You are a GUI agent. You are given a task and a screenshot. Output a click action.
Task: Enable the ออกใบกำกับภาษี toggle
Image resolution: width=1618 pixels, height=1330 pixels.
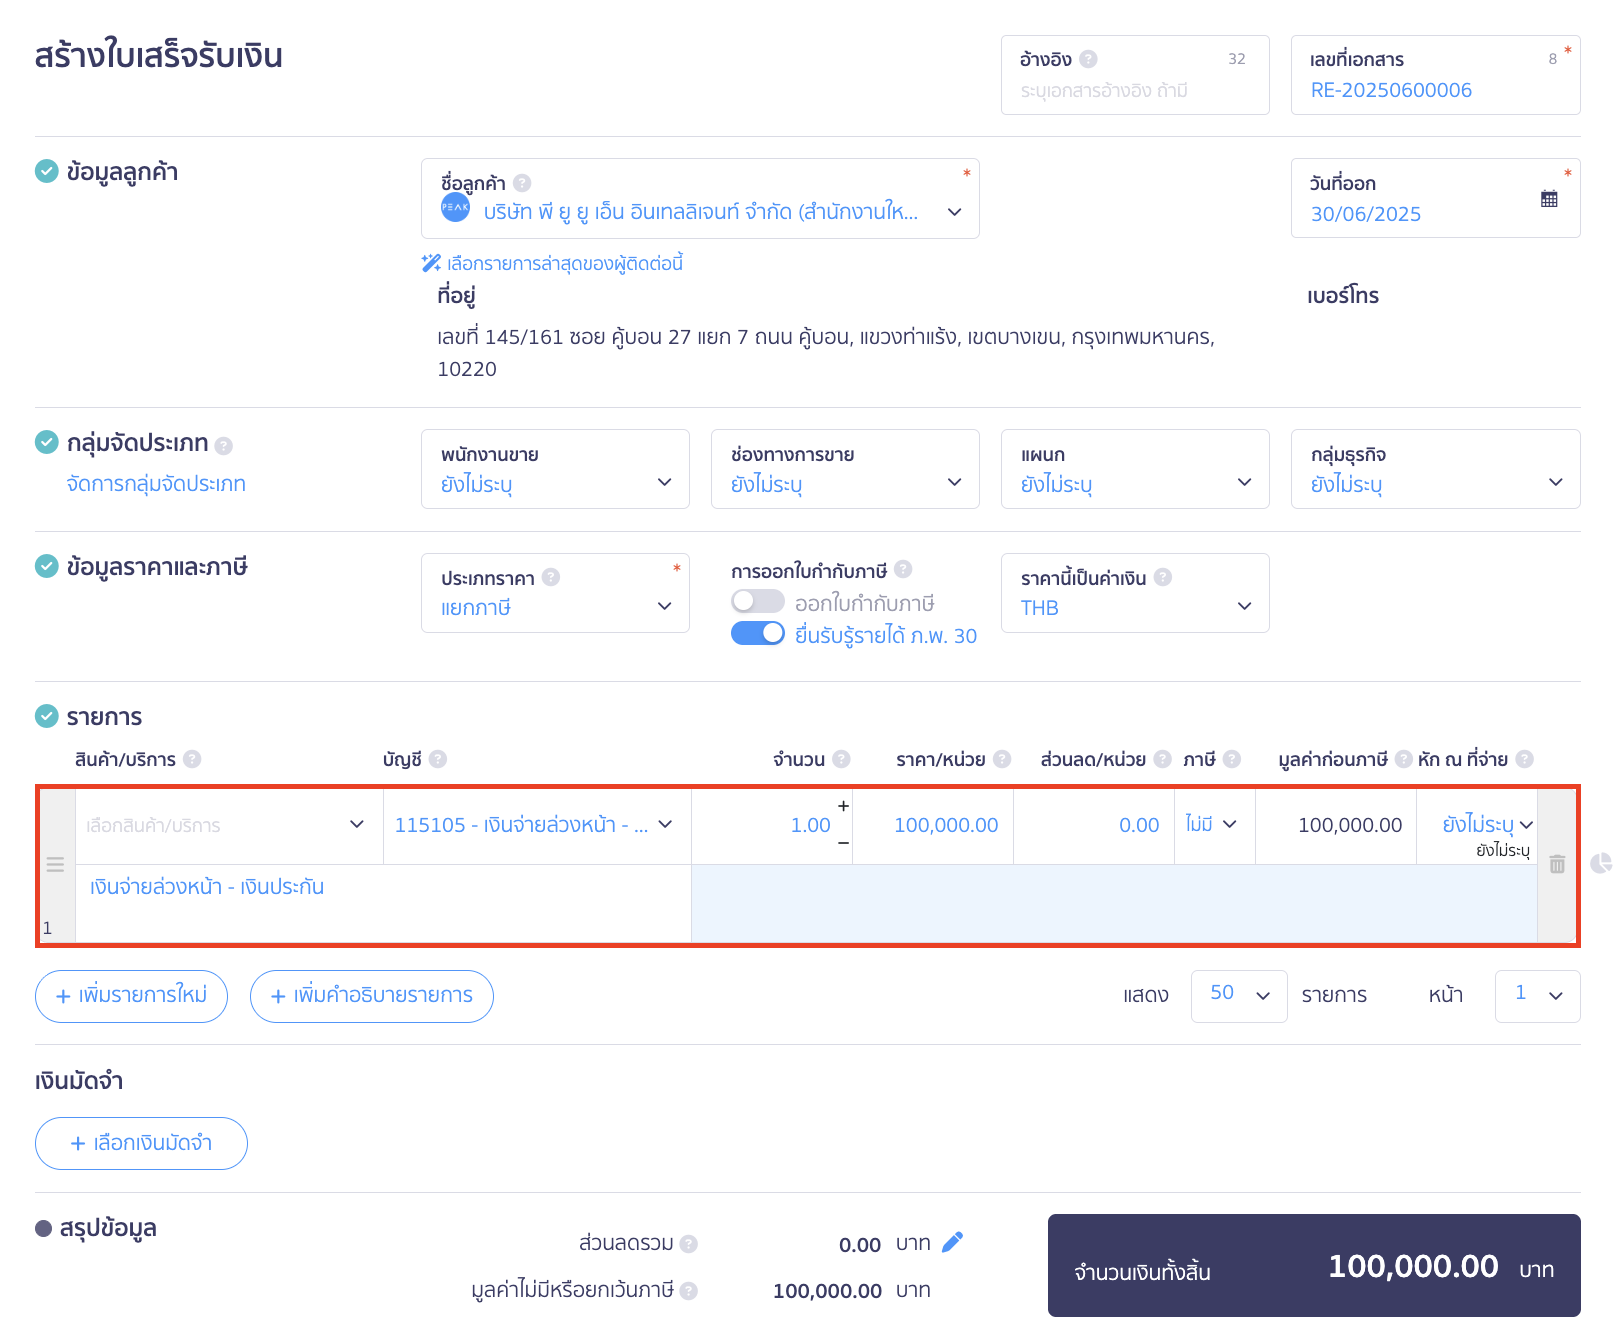point(757,602)
